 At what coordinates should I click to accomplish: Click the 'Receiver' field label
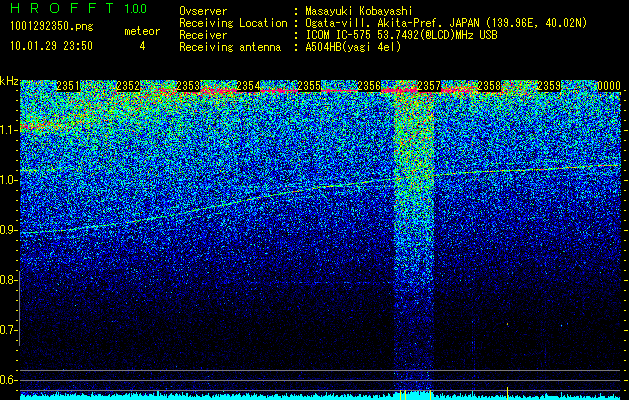[x=203, y=35]
